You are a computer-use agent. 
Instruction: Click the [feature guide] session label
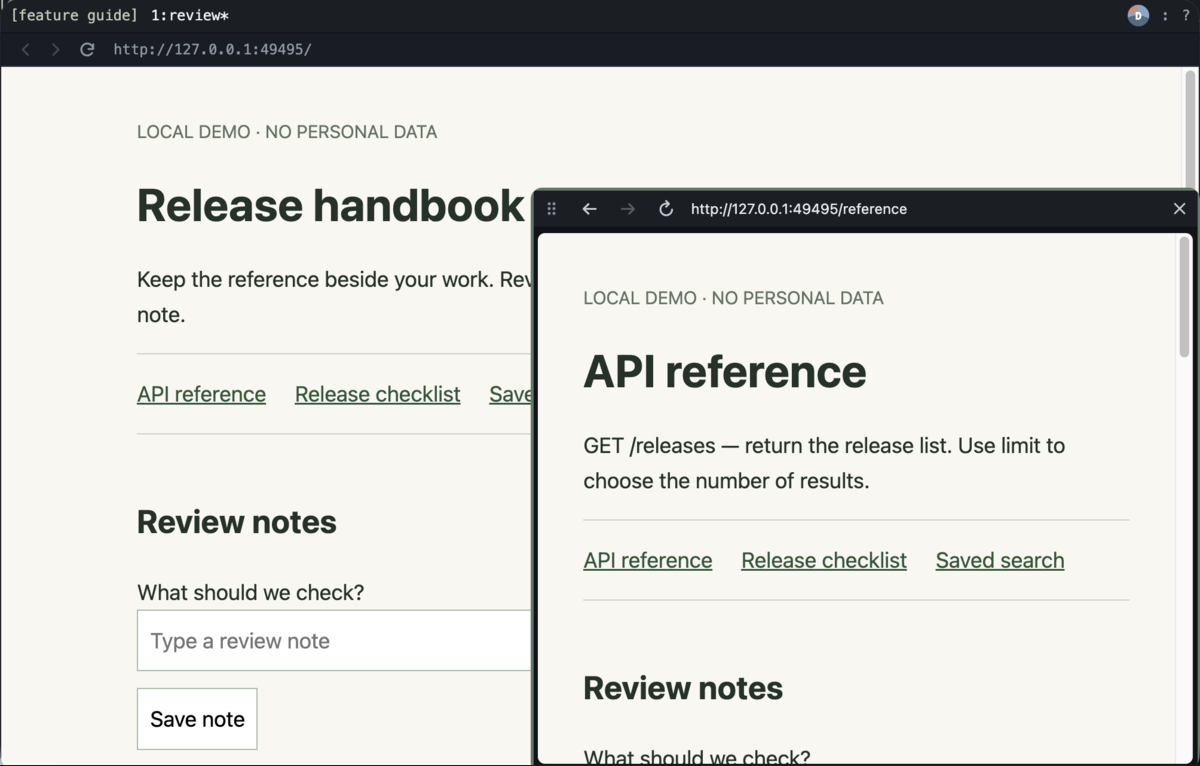(74, 15)
